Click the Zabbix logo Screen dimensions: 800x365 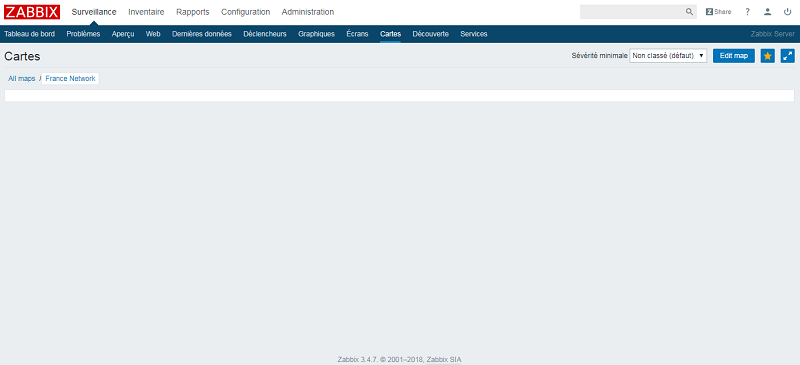pyautogui.click(x=32, y=12)
